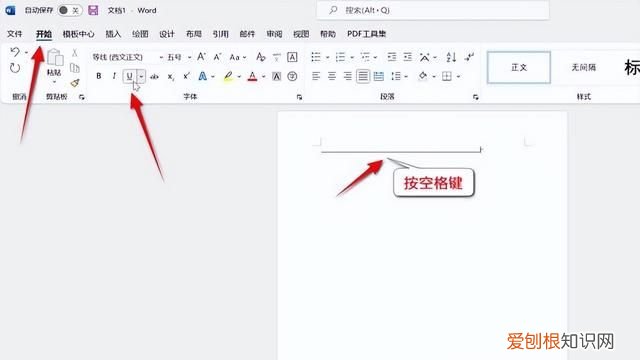Increase font size with the larger A
The height and width of the screenshot is (360, 640).
(x=201, y=57)
